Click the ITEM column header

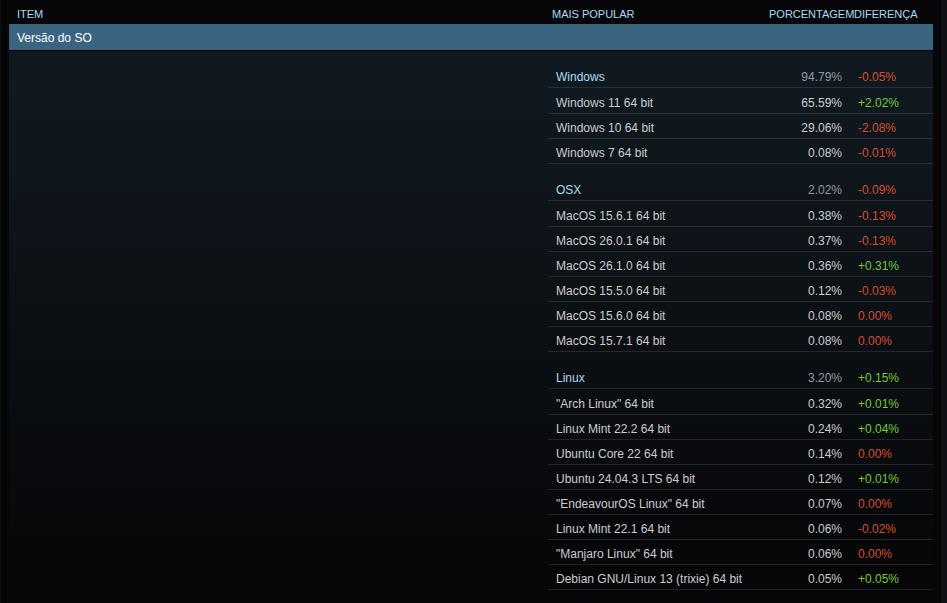[x=30, y=14]
